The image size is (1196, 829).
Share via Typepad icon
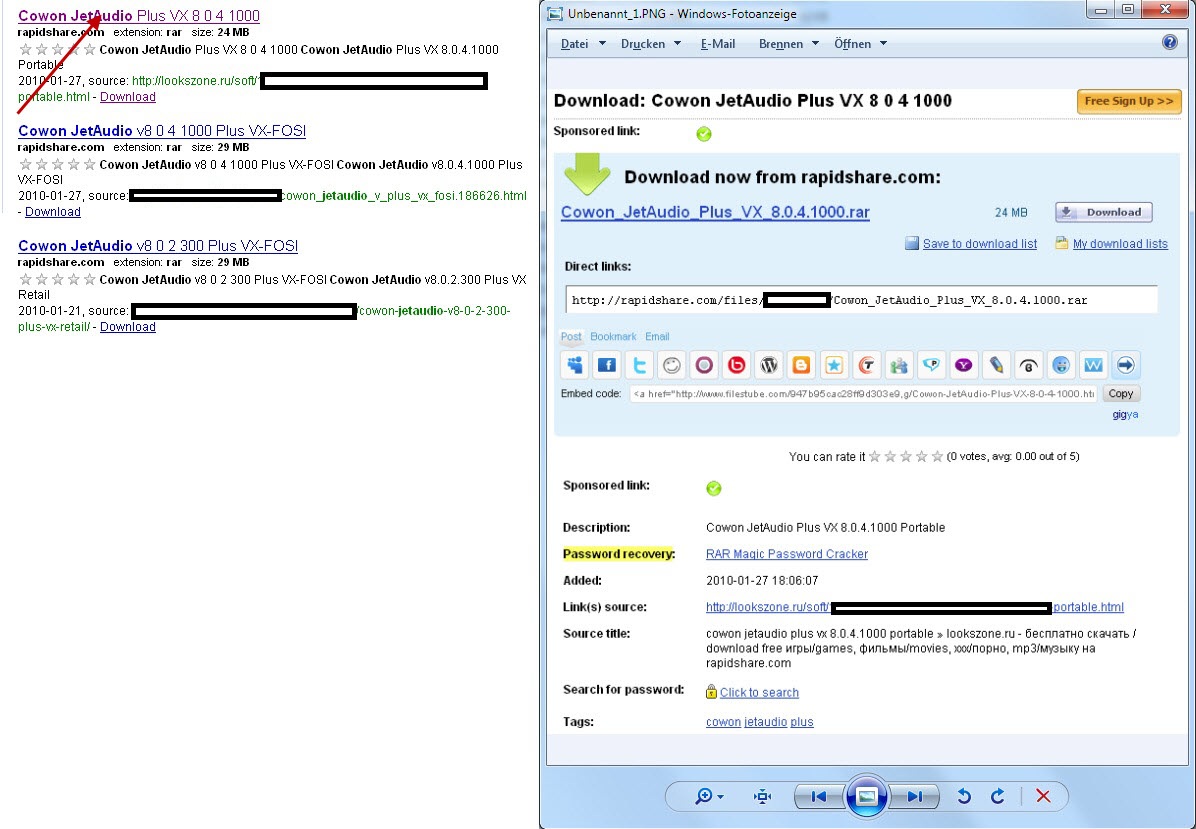[x=866, y=365]
